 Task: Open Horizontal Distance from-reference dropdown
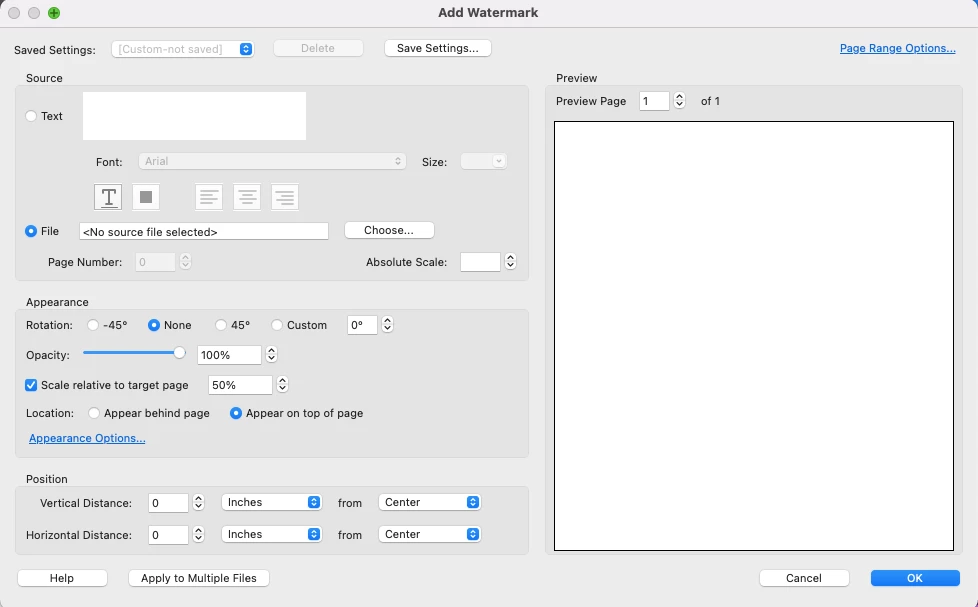(429, 534)
